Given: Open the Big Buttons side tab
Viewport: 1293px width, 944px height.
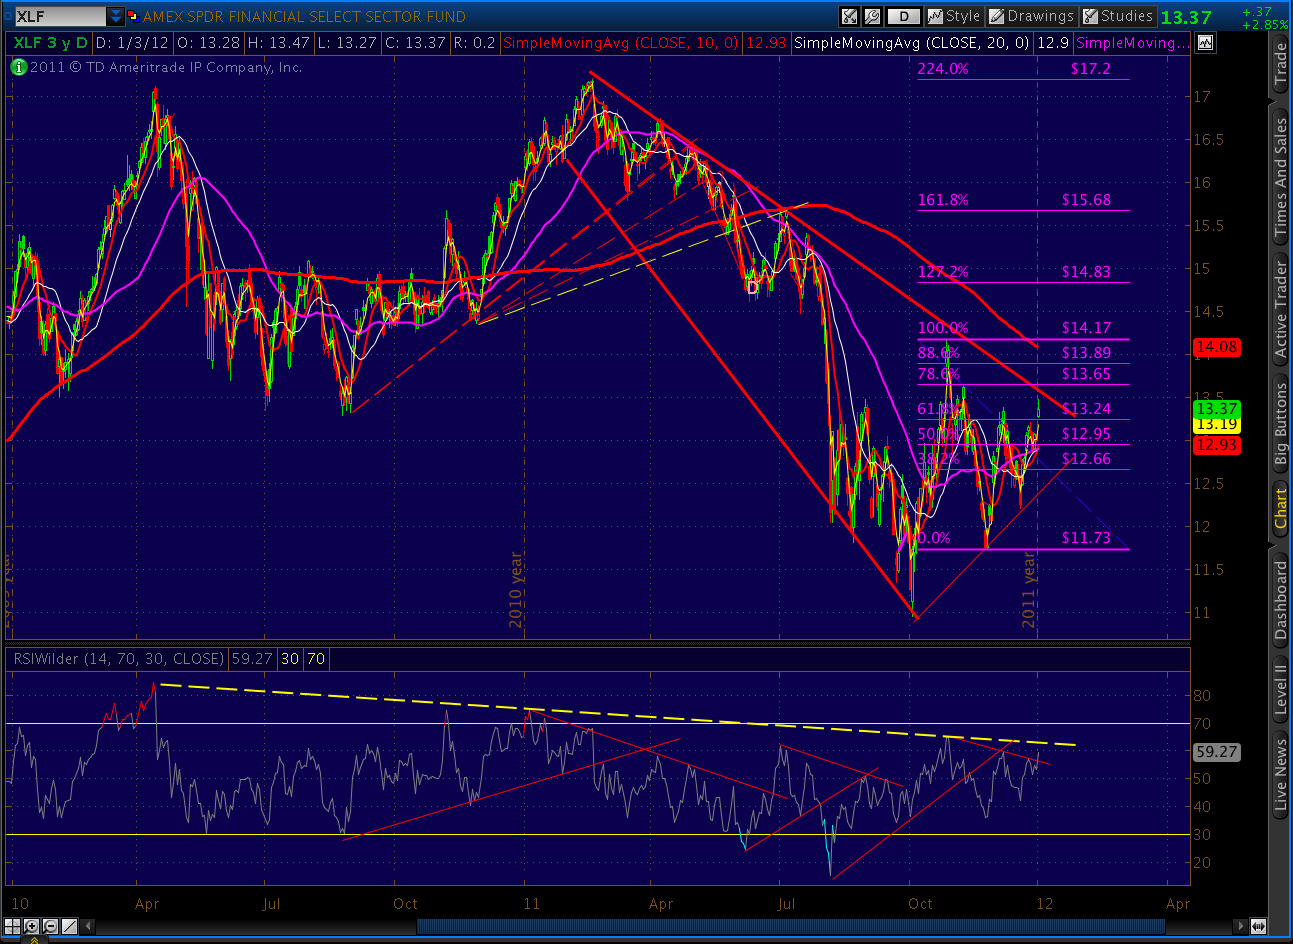Looking at the screenshot, I should [1280, 425].
